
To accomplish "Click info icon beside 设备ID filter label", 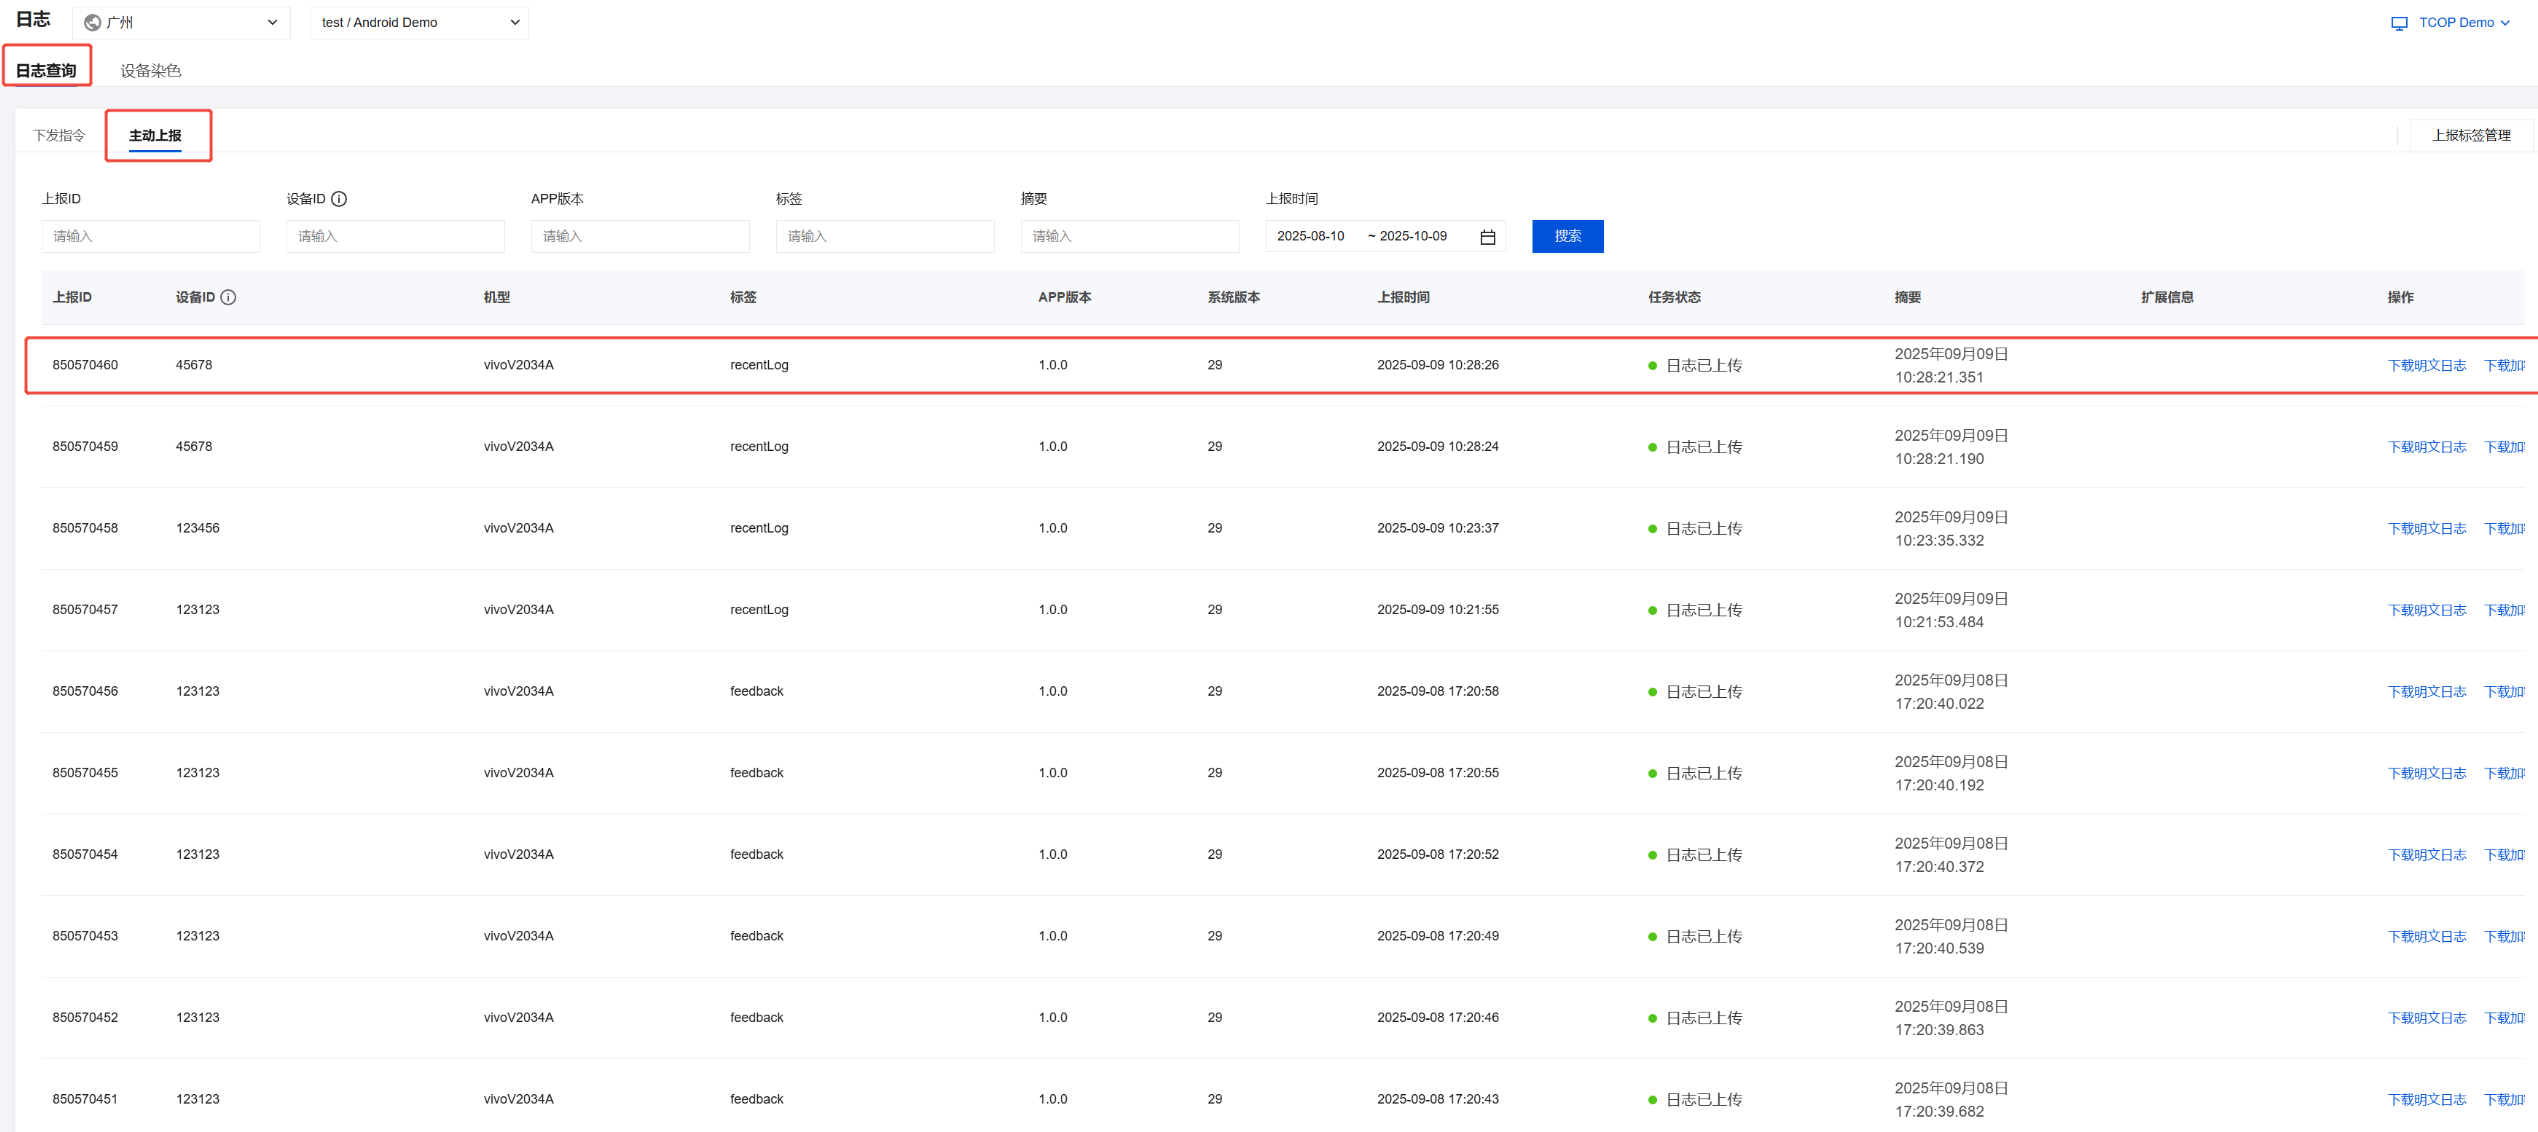I will 339,199.
